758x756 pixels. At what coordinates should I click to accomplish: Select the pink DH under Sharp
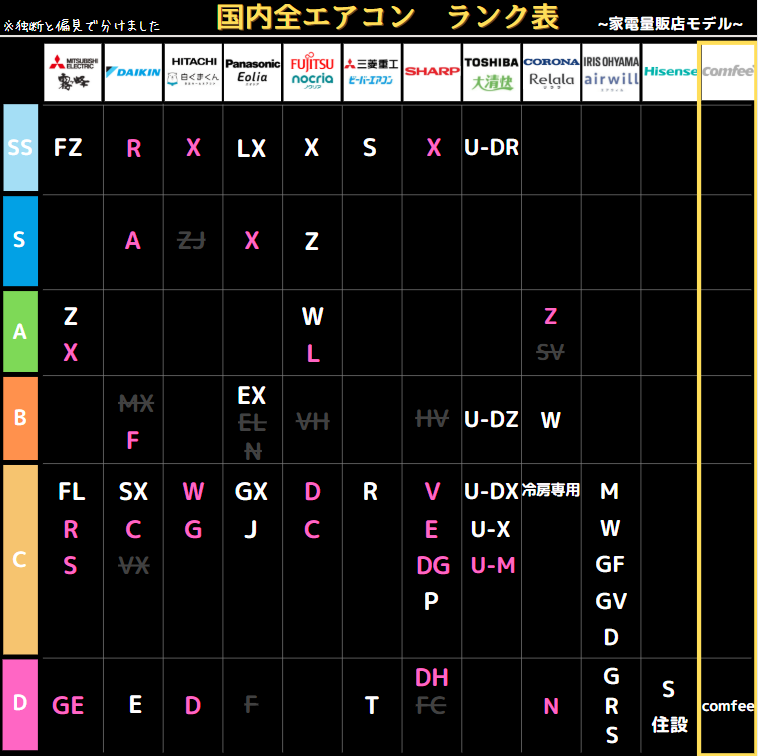(x=432, y=678)
